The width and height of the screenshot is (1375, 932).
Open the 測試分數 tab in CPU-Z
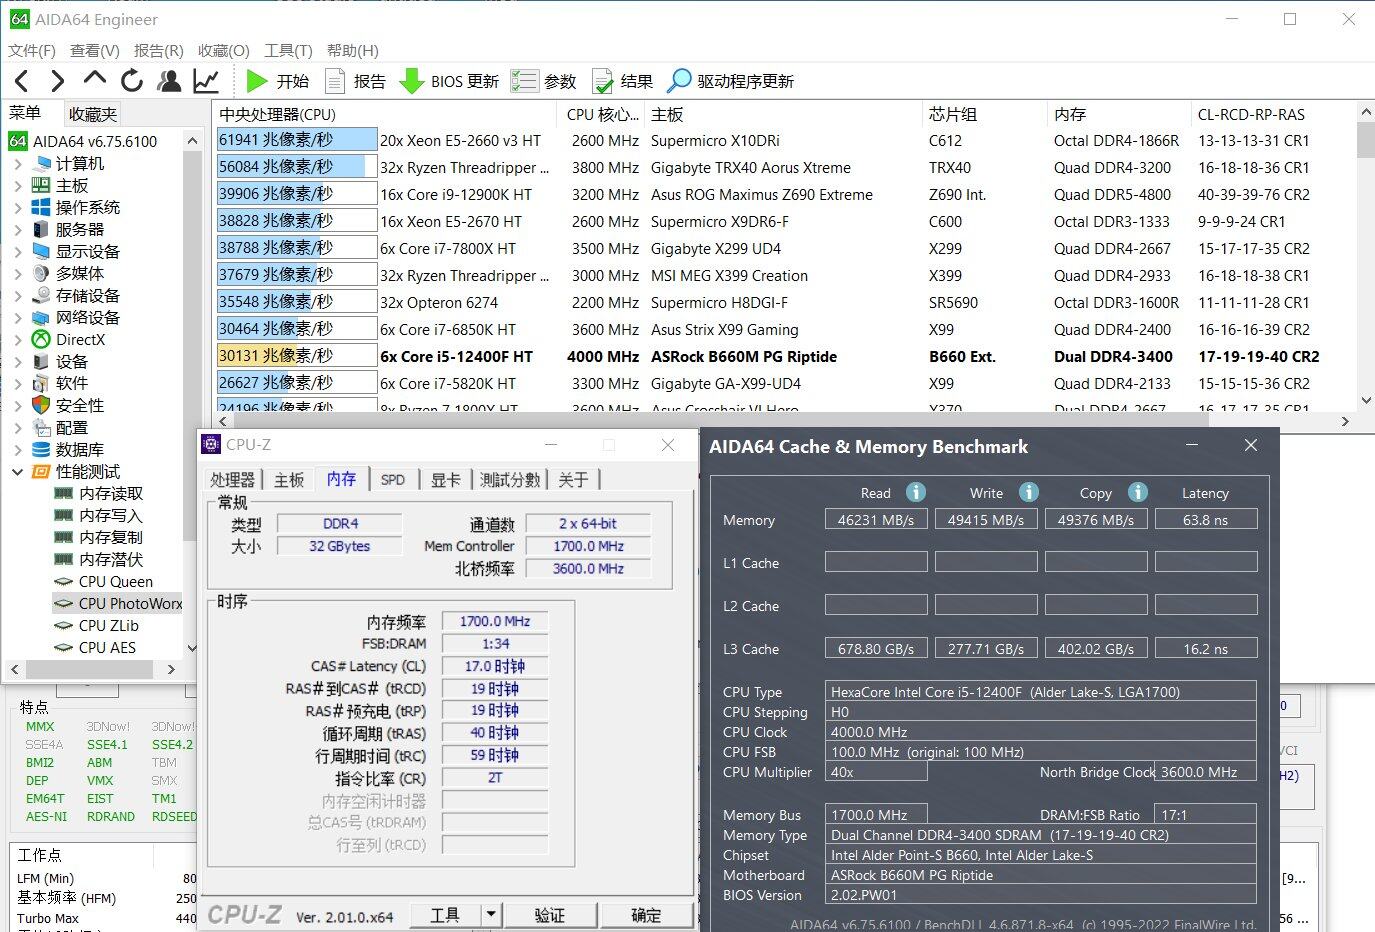coord(510,480)
